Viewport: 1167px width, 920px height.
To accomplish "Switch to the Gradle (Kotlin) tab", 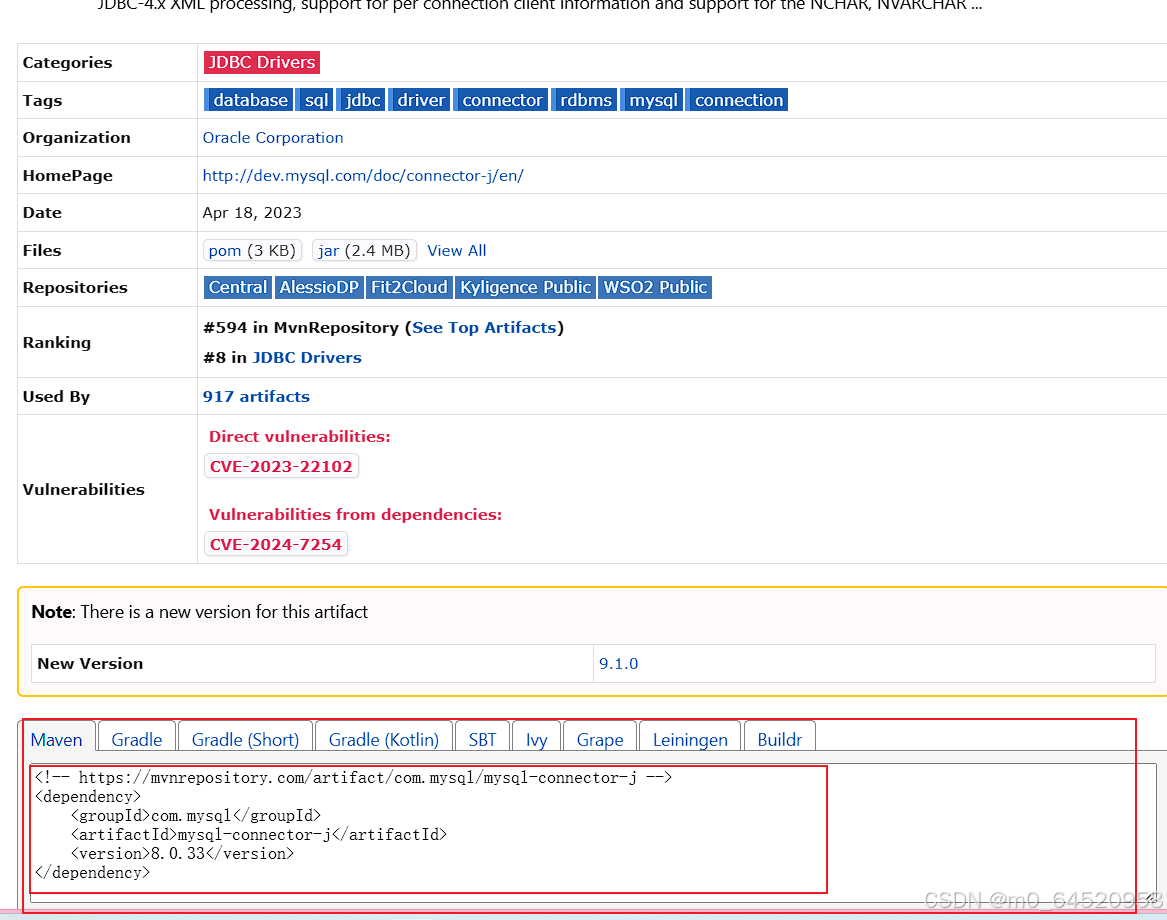I will pyautogui.click(x=384, y=740).
